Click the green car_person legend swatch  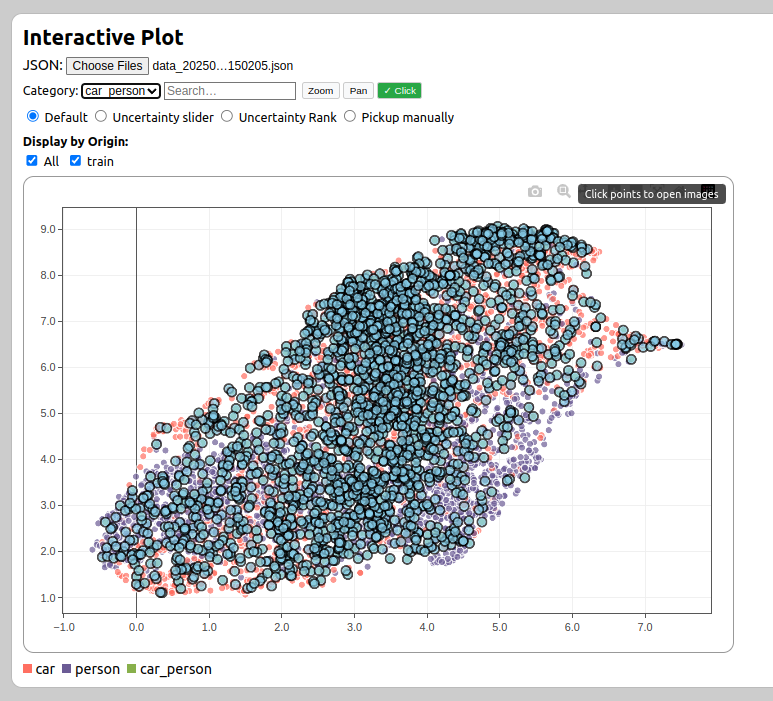coord(132,669)
